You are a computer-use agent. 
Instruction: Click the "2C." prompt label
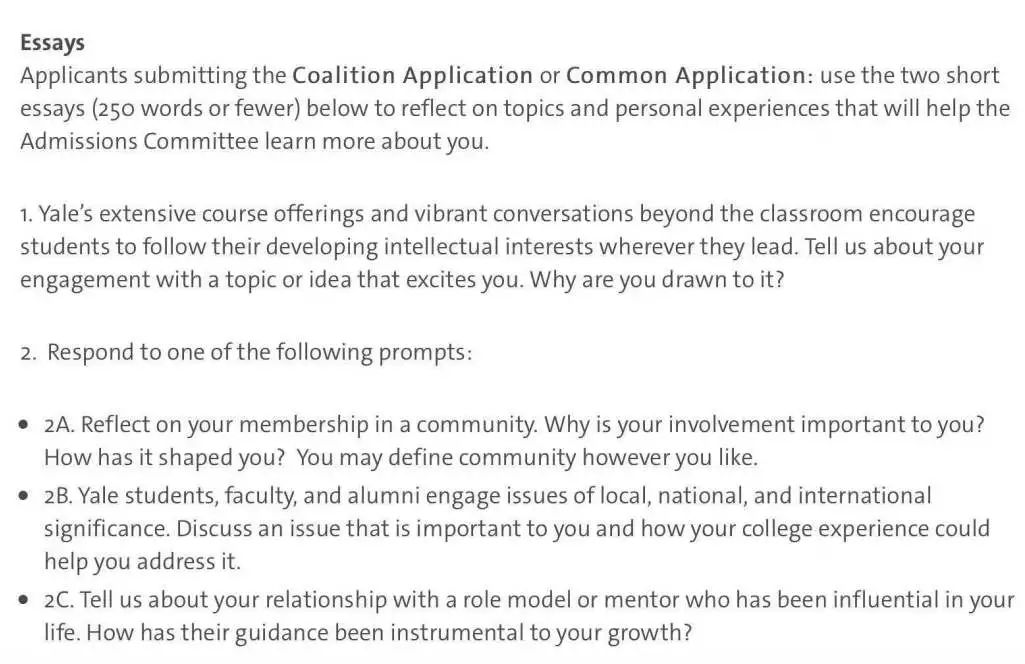(x=59, y=600)
